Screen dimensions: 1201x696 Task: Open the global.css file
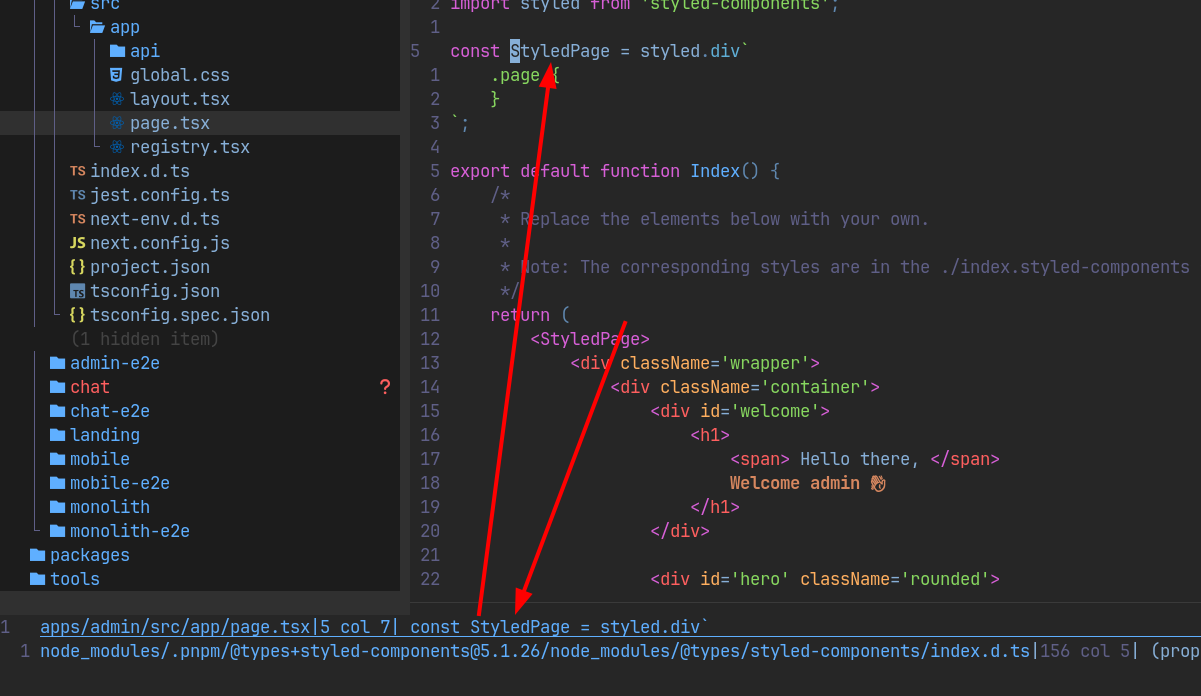point(180,75)
